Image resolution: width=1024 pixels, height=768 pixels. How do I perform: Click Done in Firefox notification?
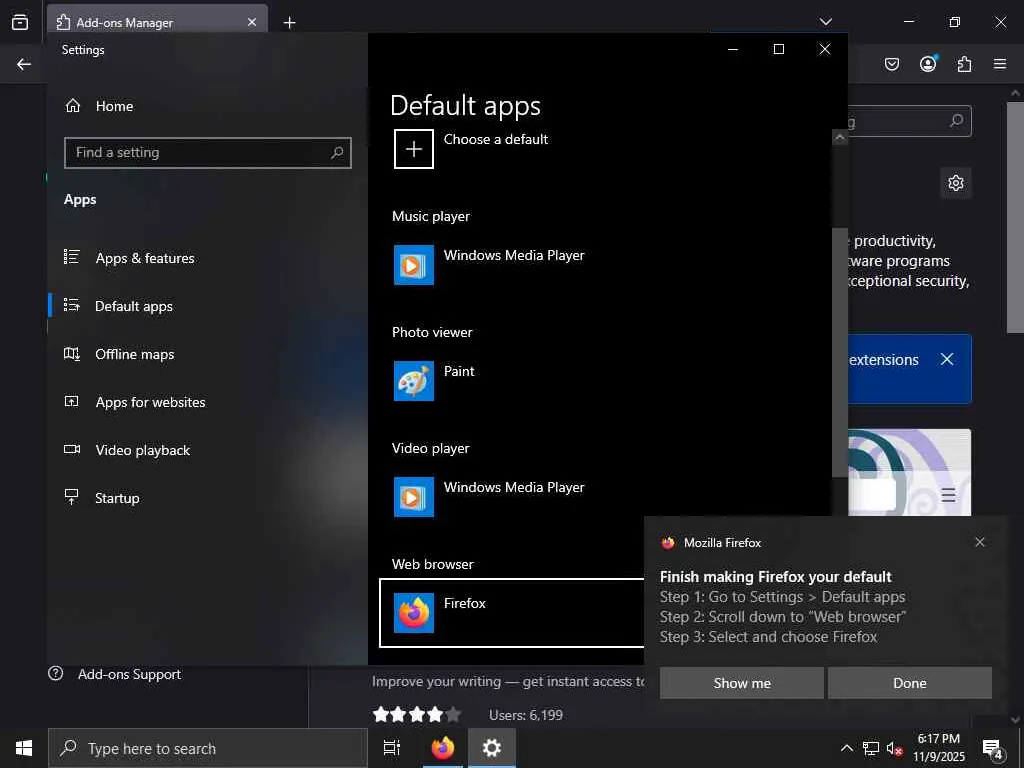[910, 683]
